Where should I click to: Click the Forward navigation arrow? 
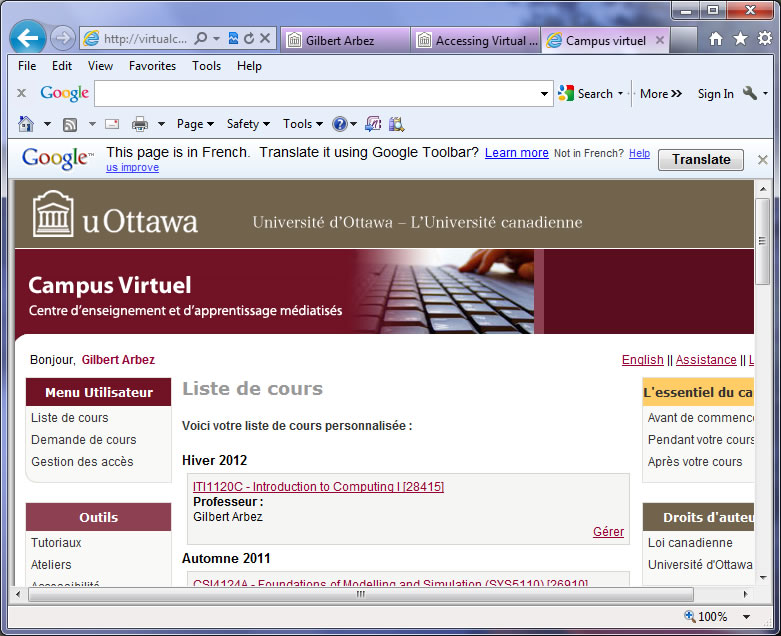pyautogui.click(x=63, y=38)
